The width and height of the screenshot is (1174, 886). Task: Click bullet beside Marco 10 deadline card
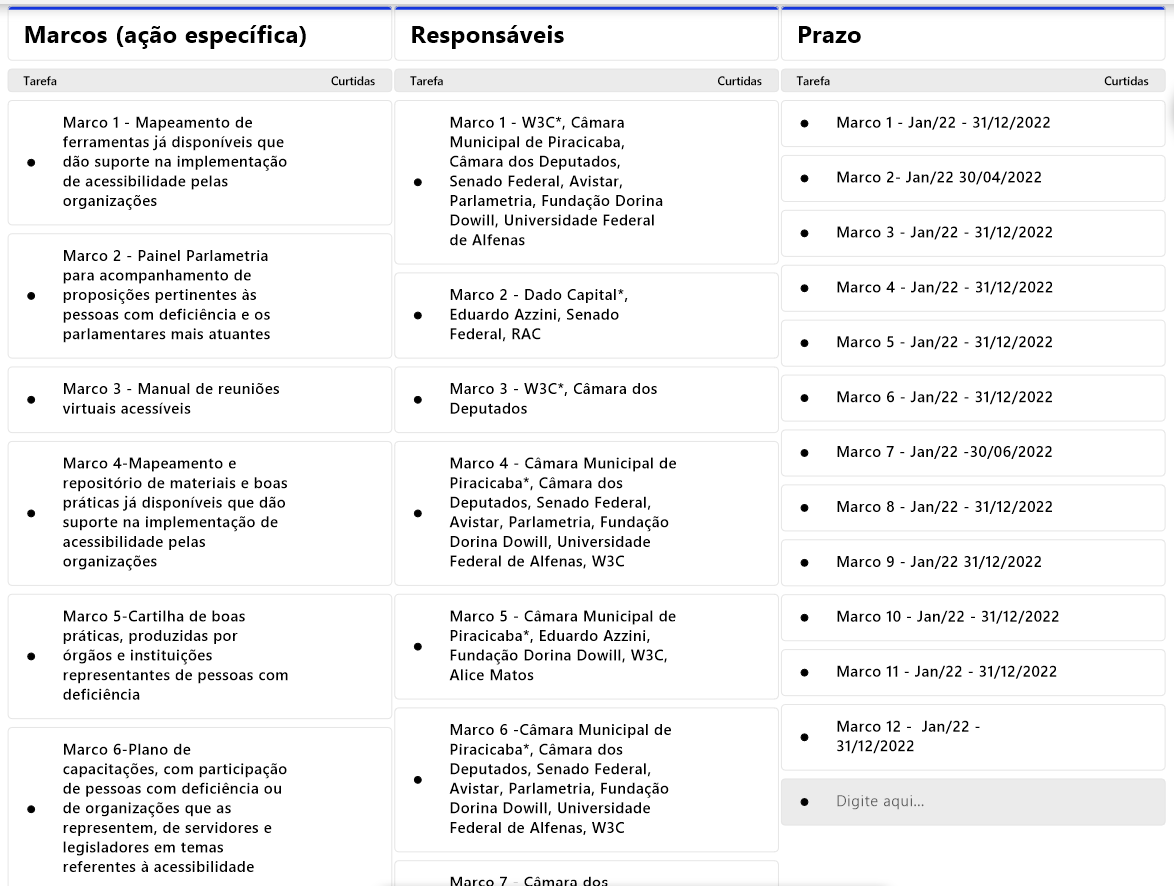click(x=805, y=617)
